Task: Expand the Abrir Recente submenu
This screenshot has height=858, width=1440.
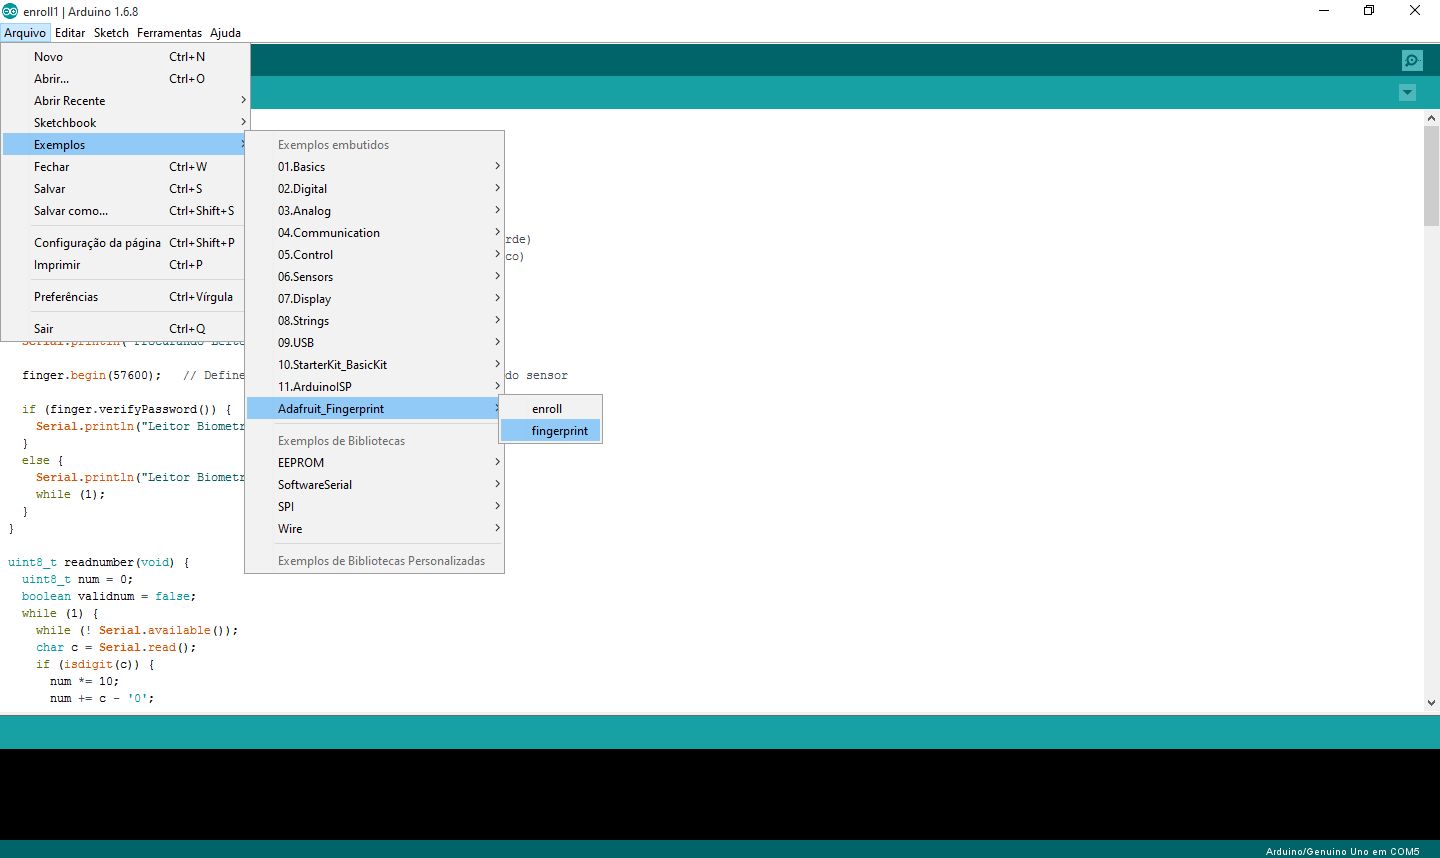Action: point(125,101)
